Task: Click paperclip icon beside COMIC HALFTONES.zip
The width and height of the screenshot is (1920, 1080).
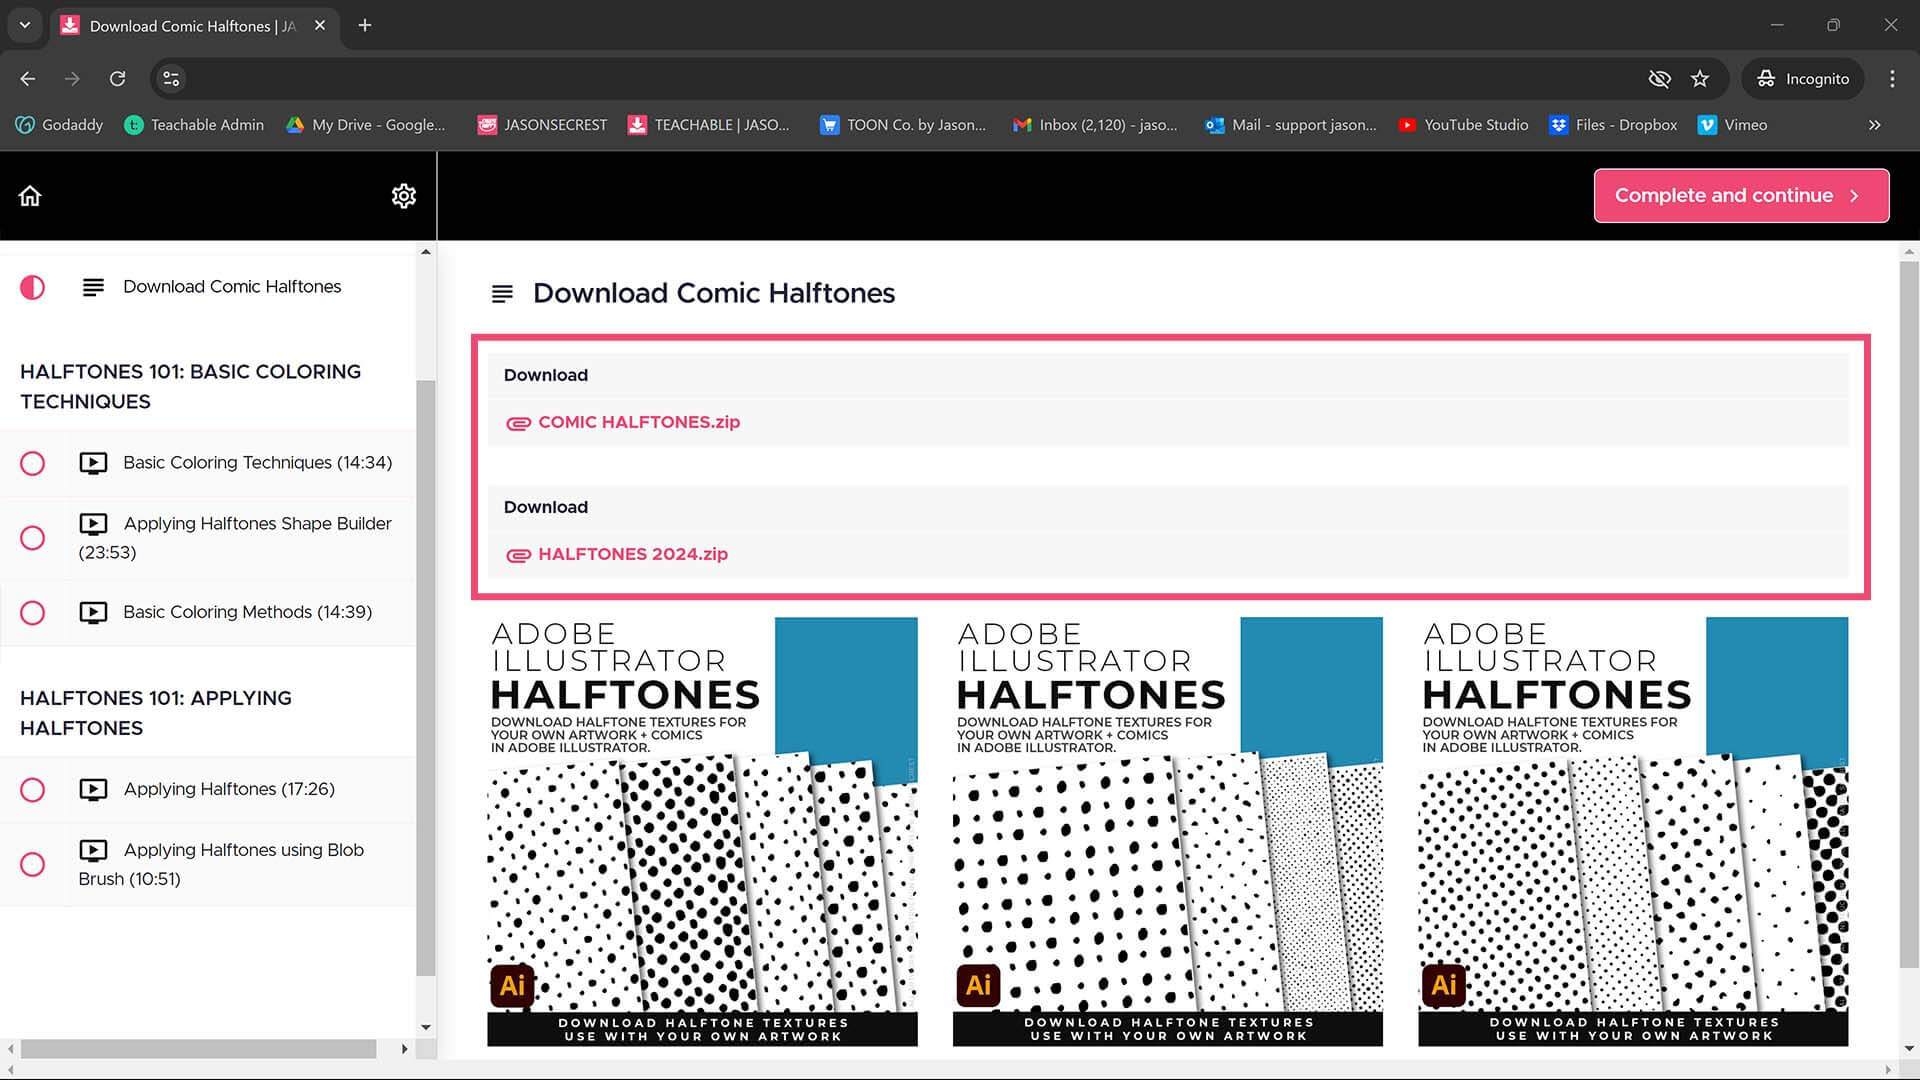Action: (518, 424)
